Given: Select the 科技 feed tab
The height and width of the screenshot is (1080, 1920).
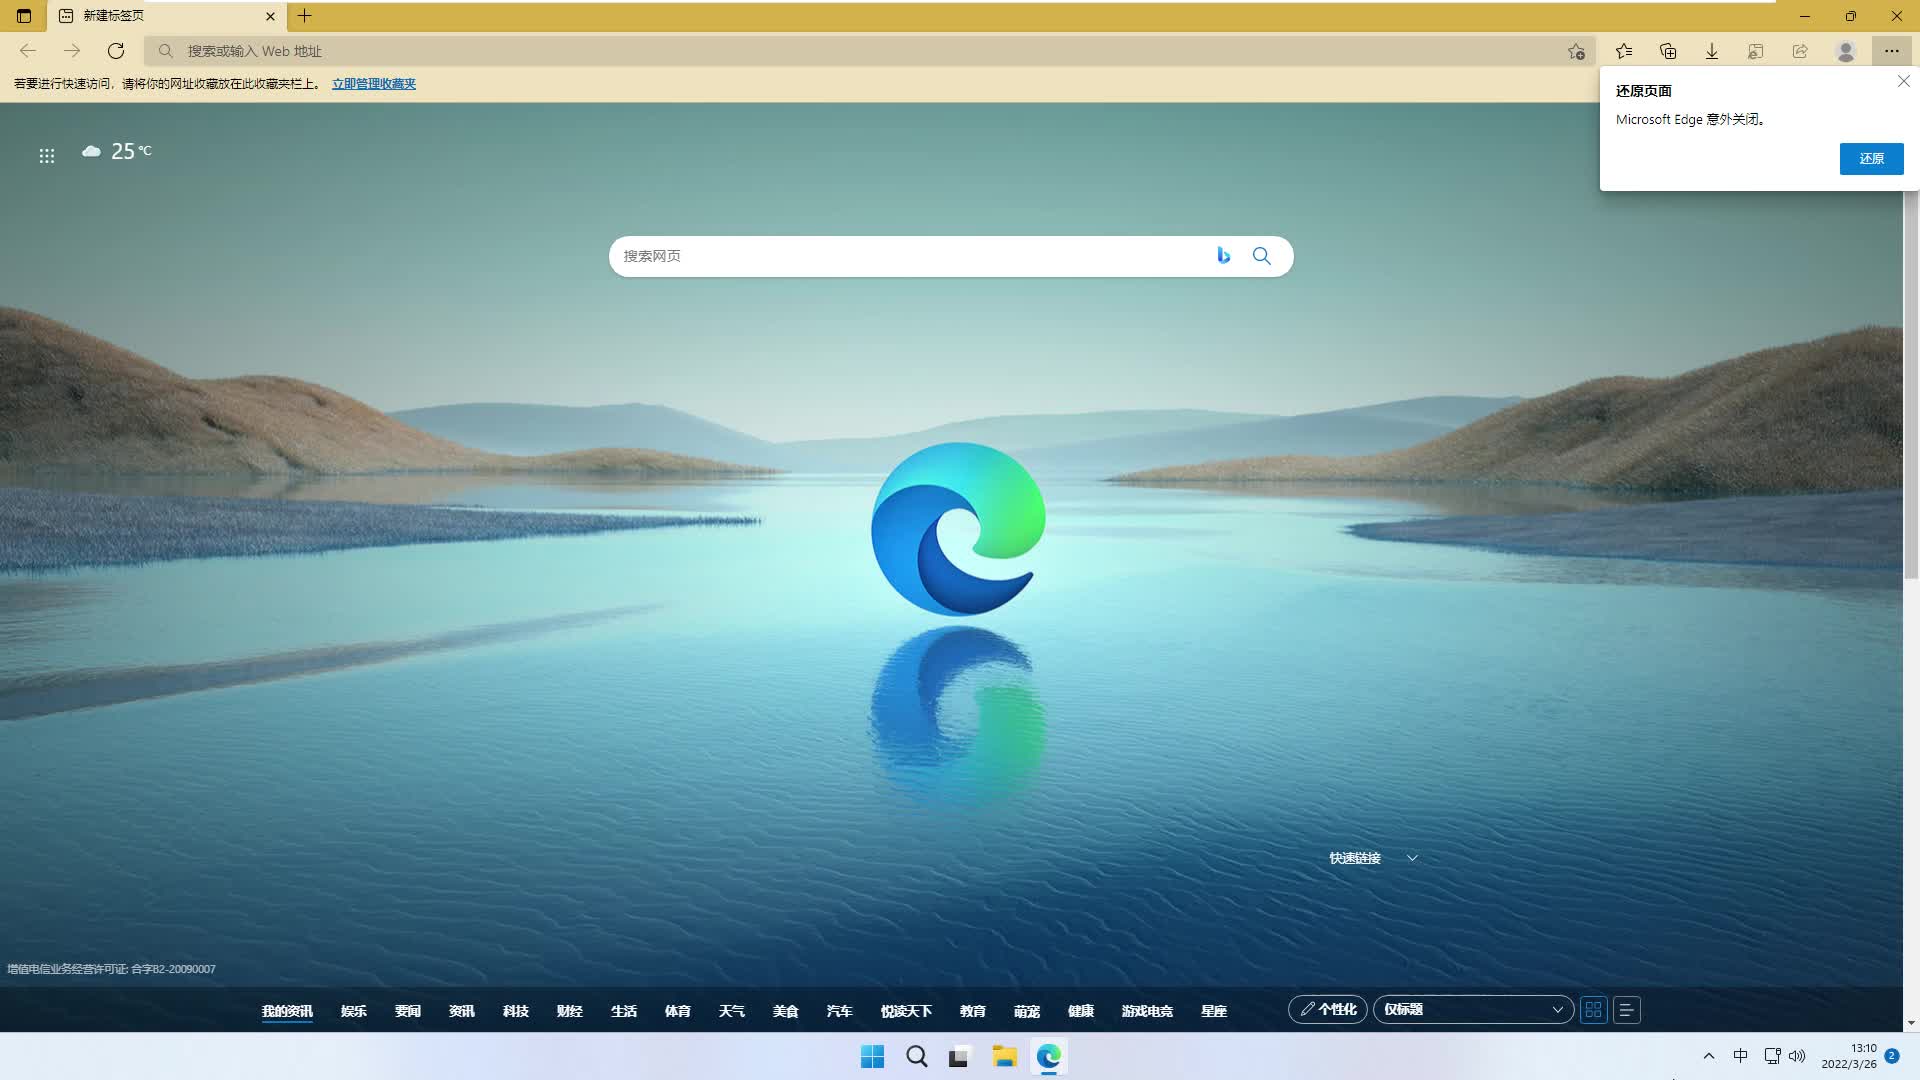Looking at the screenshot, I should point(516,1011).
